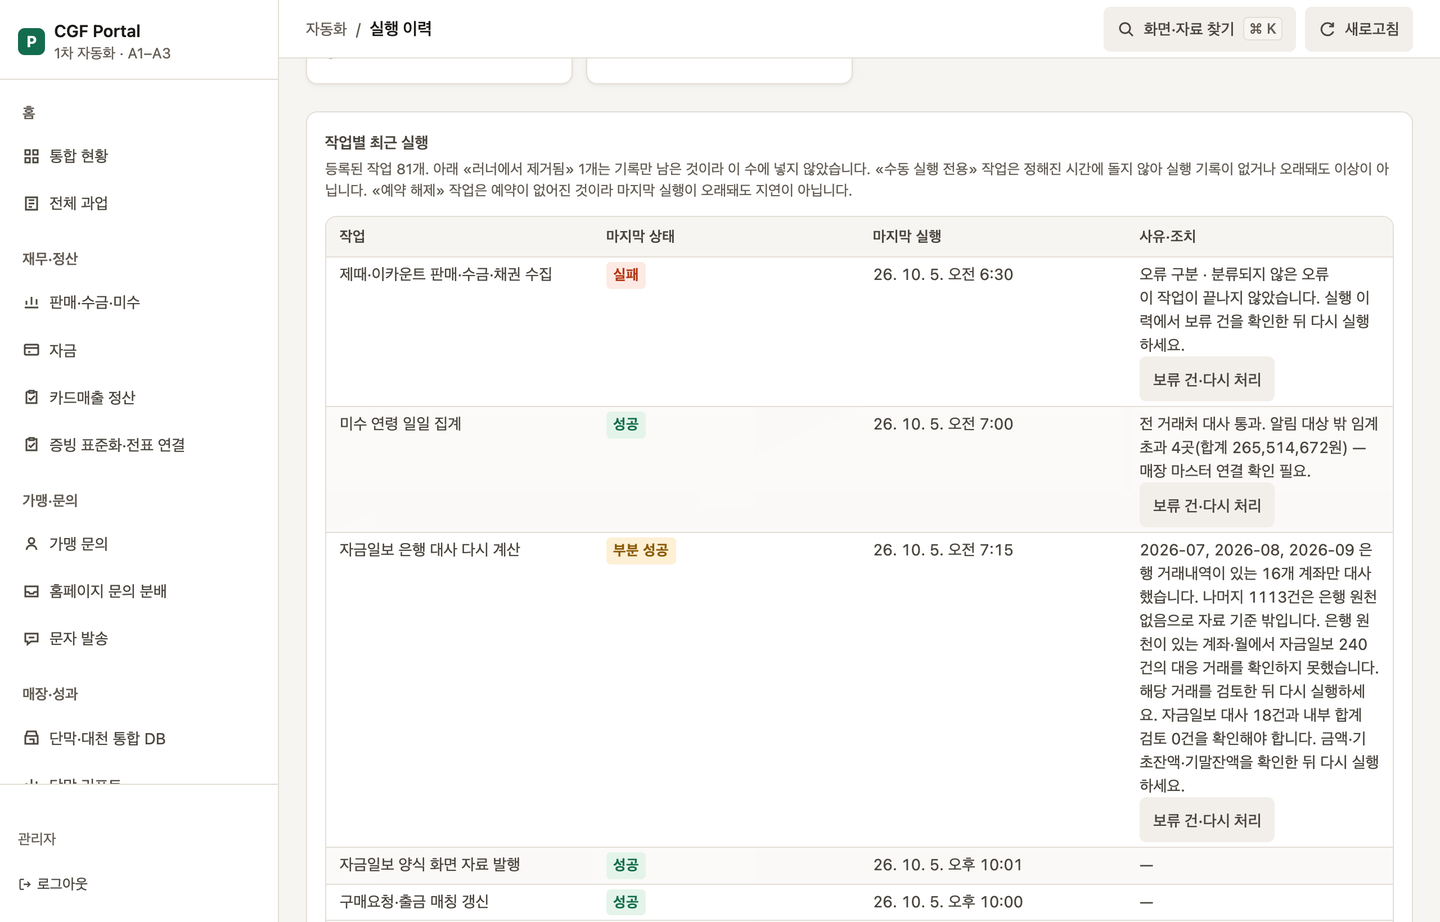Click the 마지막 실행 column header
Image resolution: width=1440 pixels, height=922 pixels.
click(x=907, y=236)
